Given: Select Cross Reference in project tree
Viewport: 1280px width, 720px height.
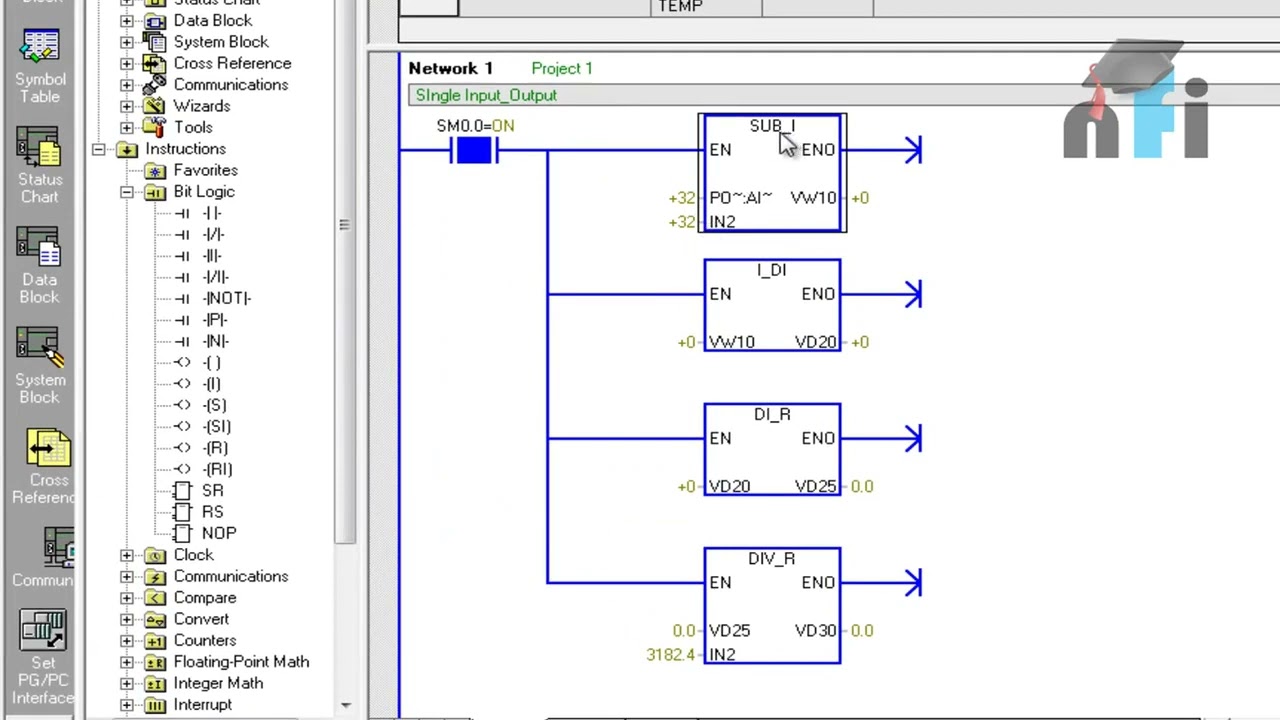Looking at the screenshot, I should 232,63.
